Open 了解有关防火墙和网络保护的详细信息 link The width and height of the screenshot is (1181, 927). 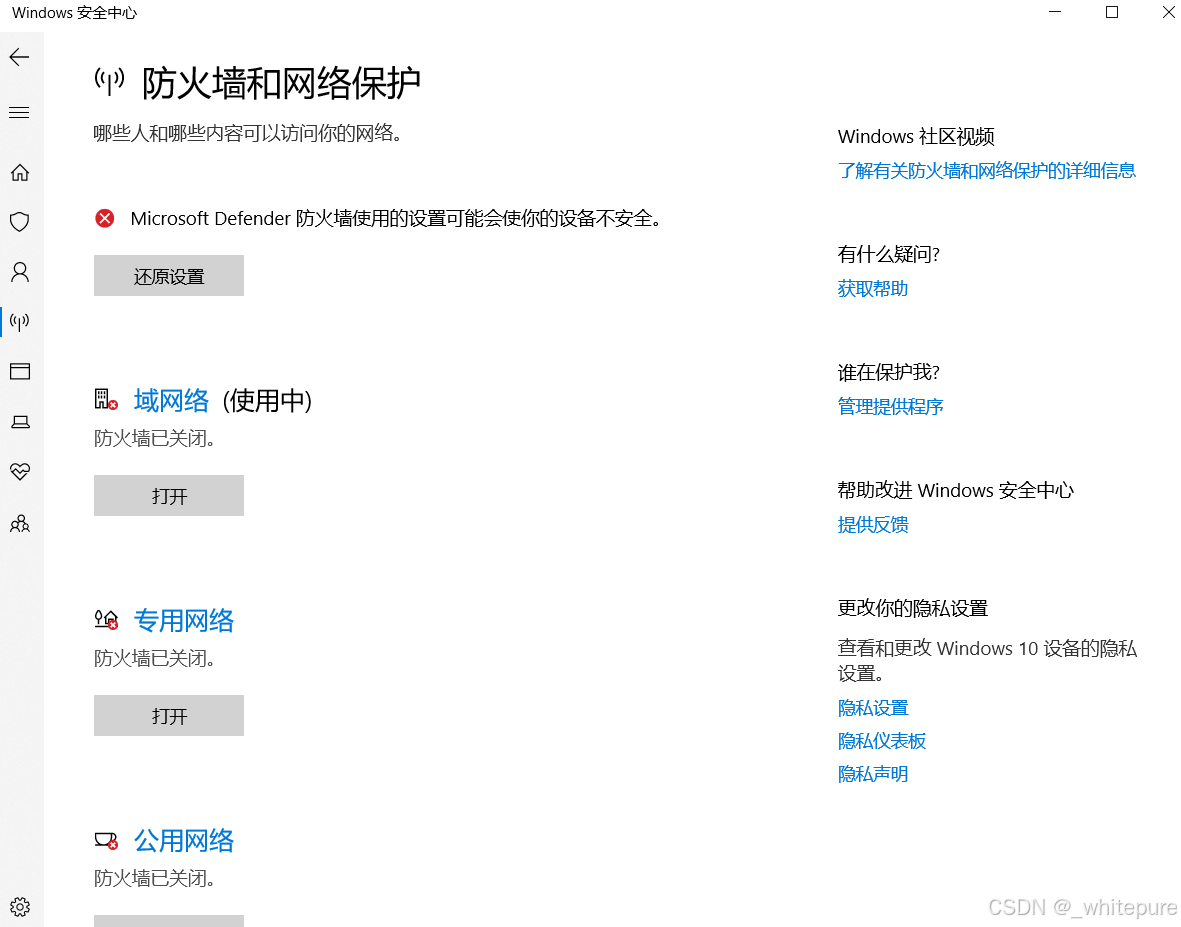point(987,171)
